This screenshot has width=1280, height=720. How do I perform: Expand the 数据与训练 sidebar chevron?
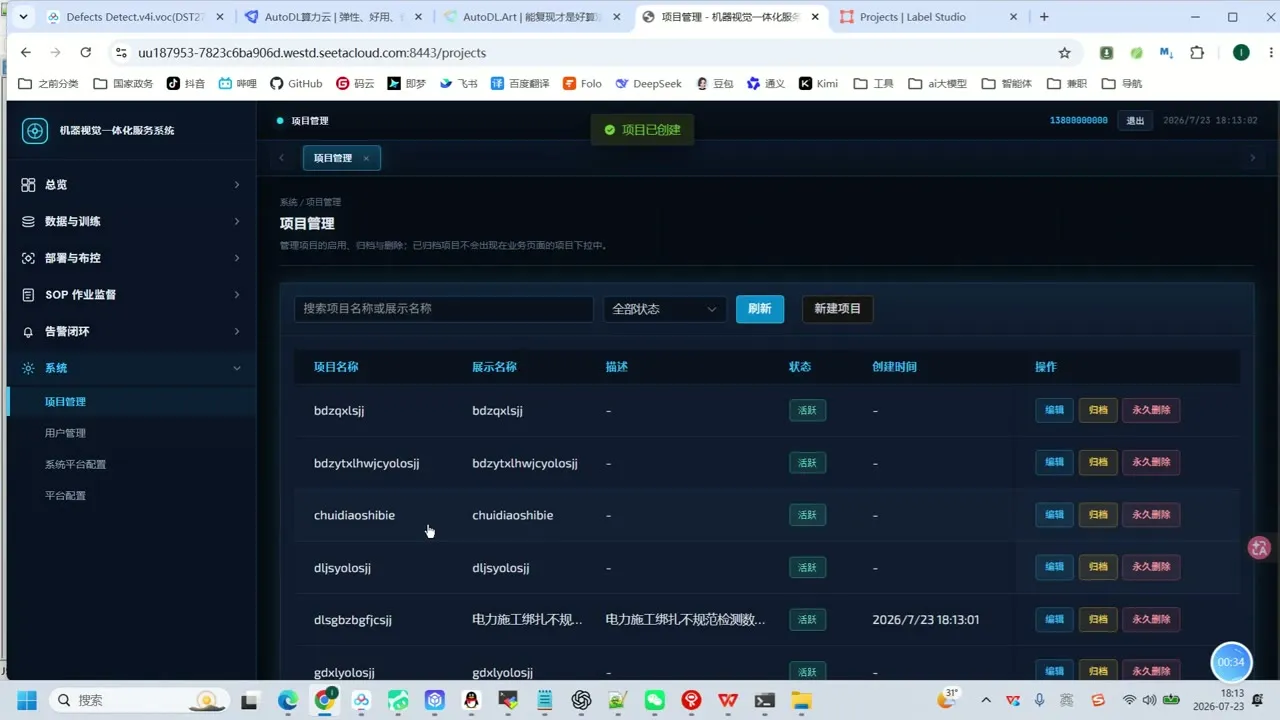(x=237, y=221)
